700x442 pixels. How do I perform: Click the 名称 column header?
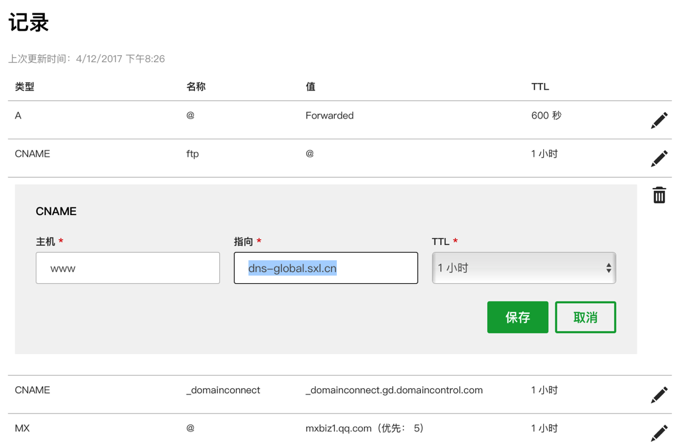(x=196, y=87)
